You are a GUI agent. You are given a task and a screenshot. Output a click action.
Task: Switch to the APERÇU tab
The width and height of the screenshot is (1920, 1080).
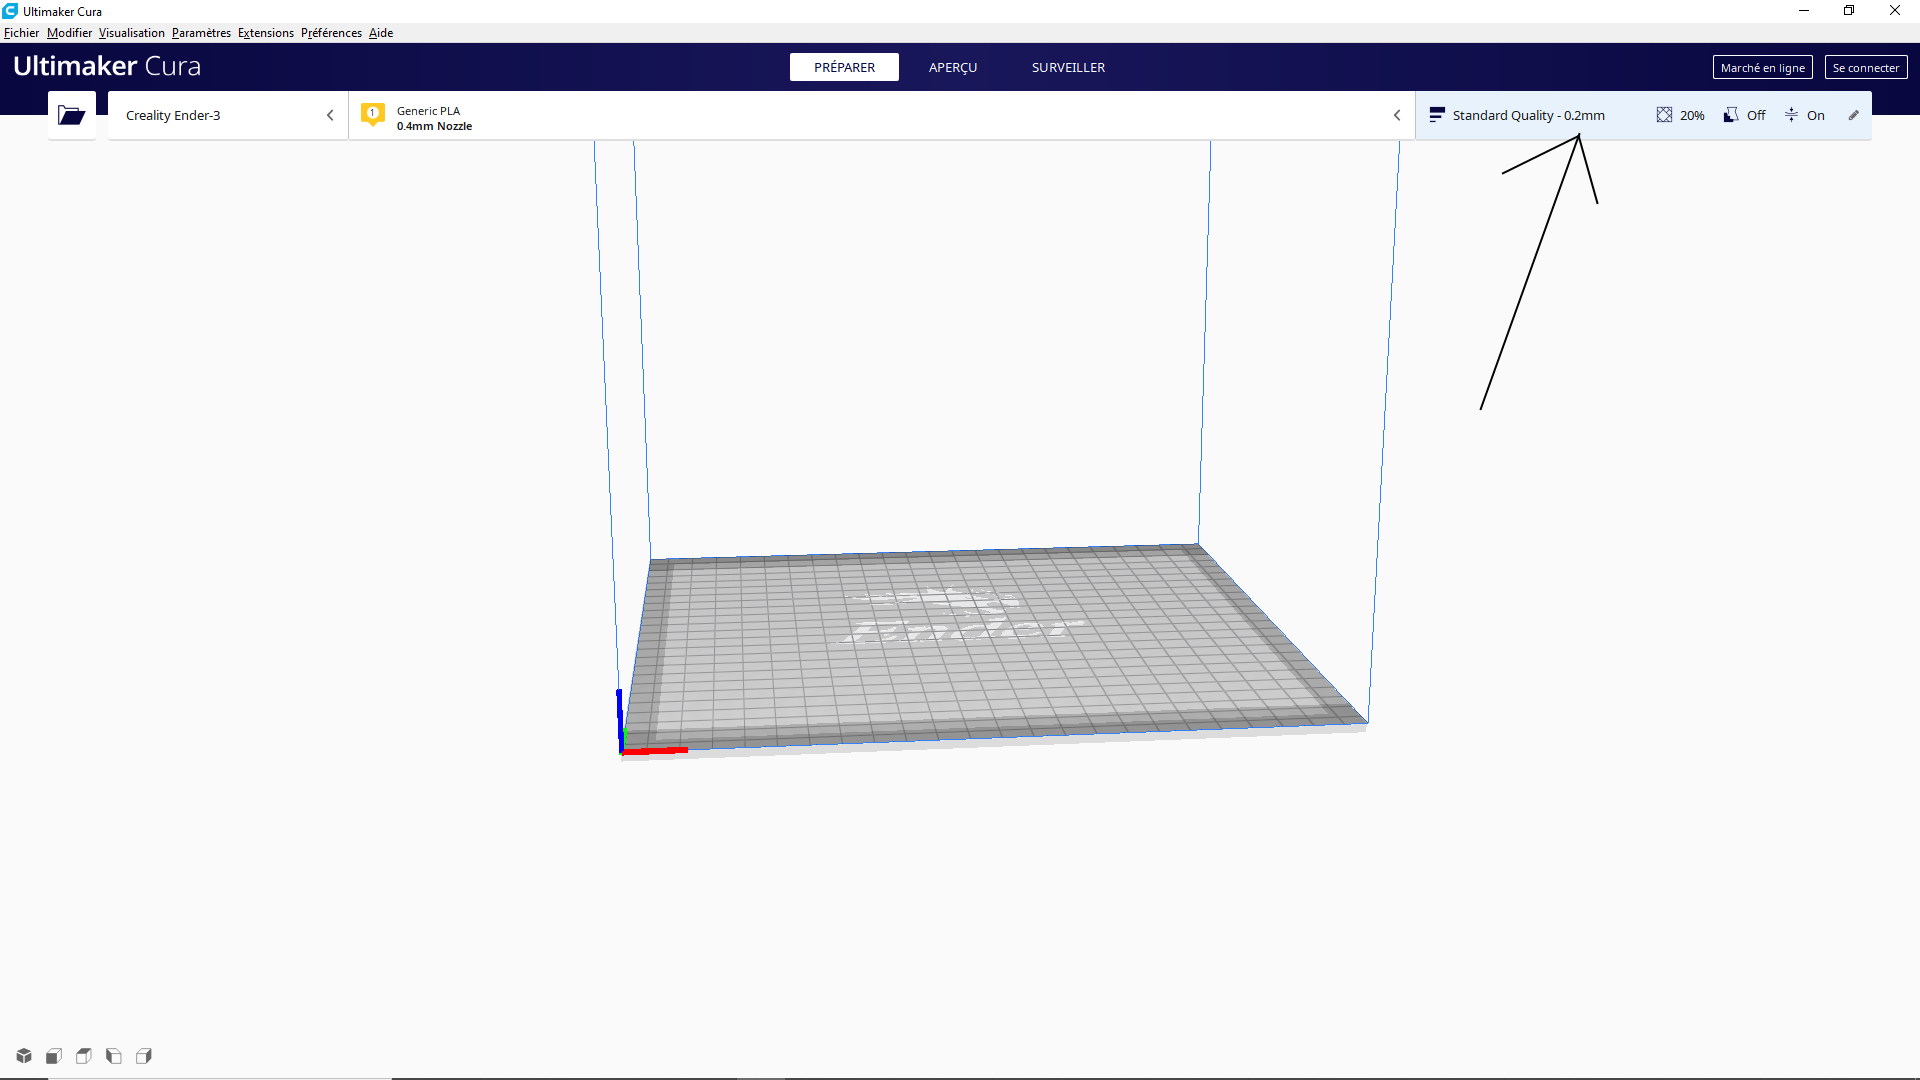point(952,67)
